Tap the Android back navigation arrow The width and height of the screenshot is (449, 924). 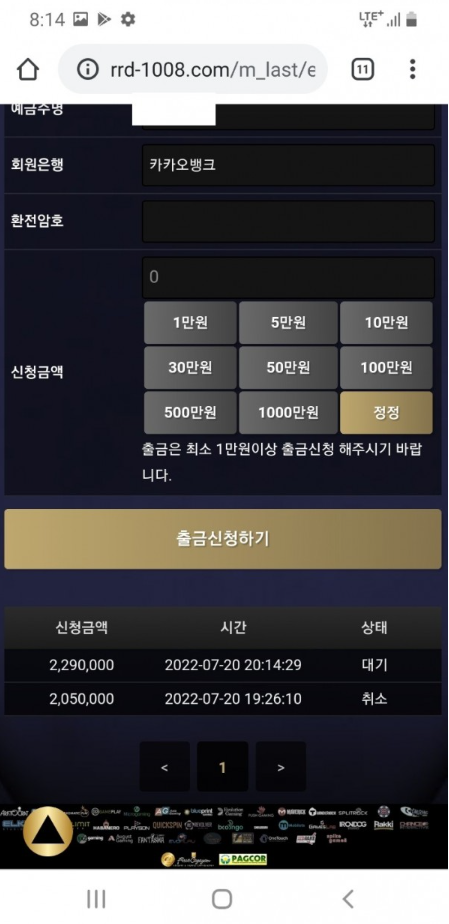348,899
